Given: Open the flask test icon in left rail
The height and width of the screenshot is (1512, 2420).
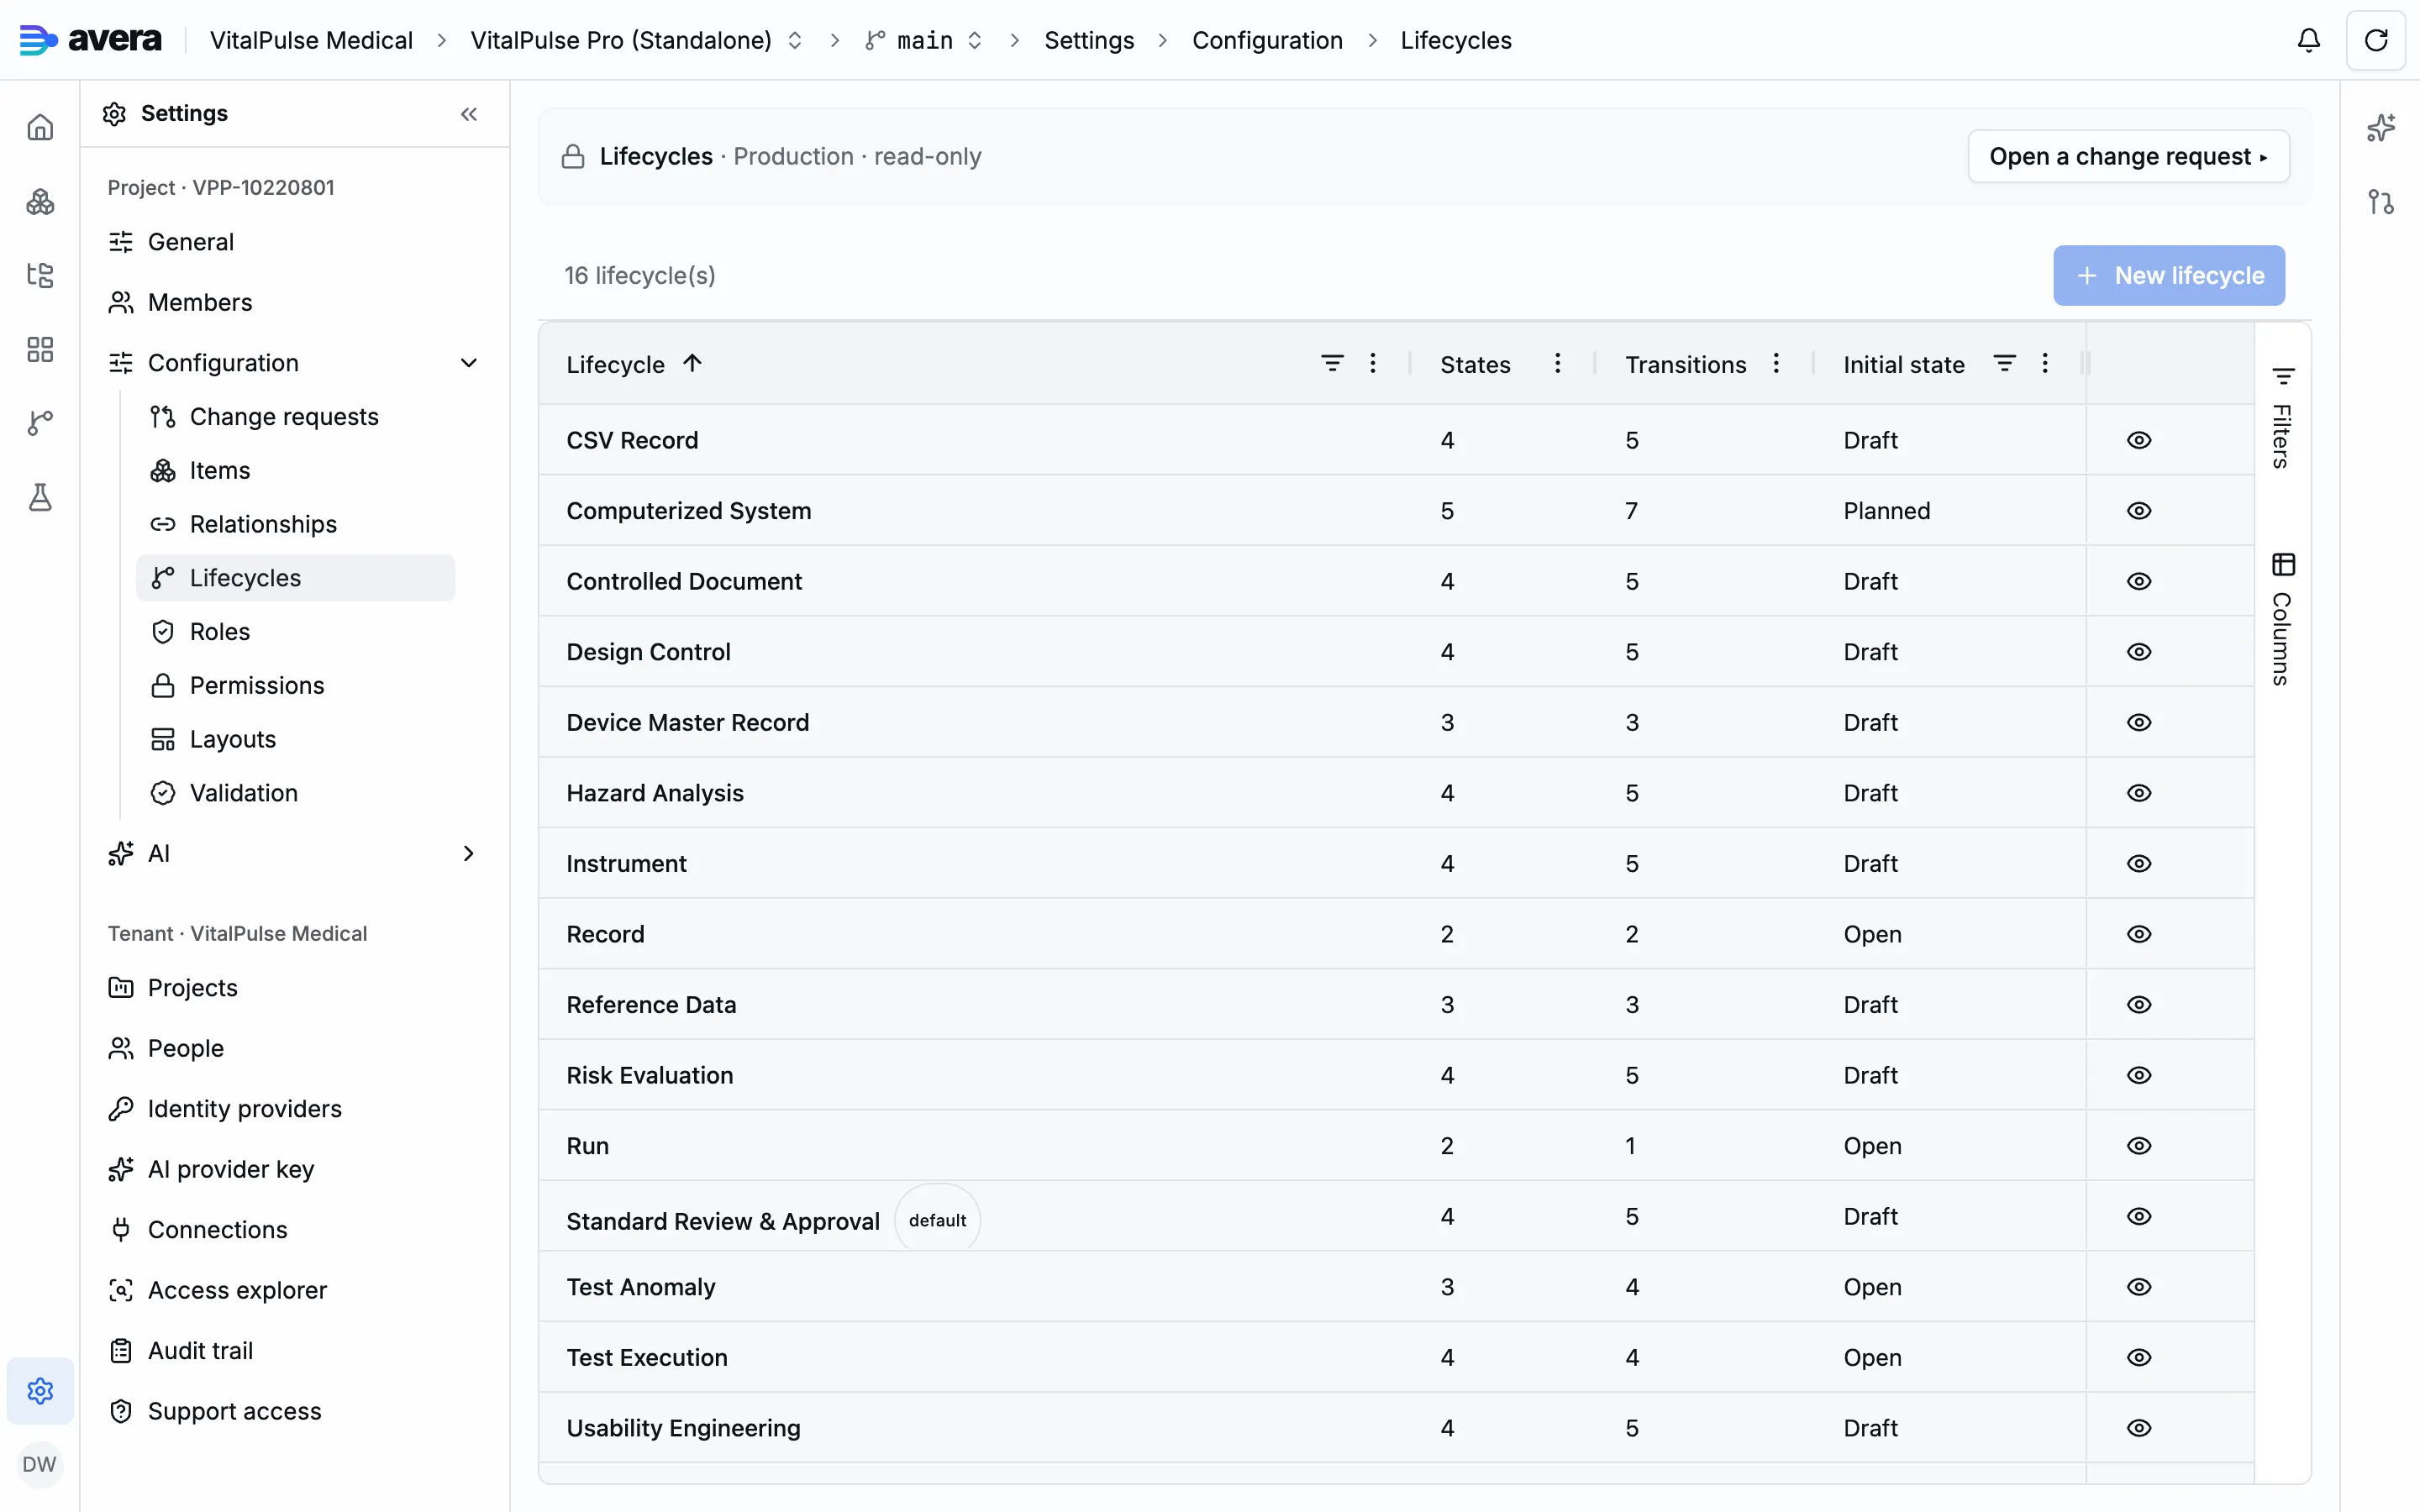Looking at the screenshot, I should [40, 497].
